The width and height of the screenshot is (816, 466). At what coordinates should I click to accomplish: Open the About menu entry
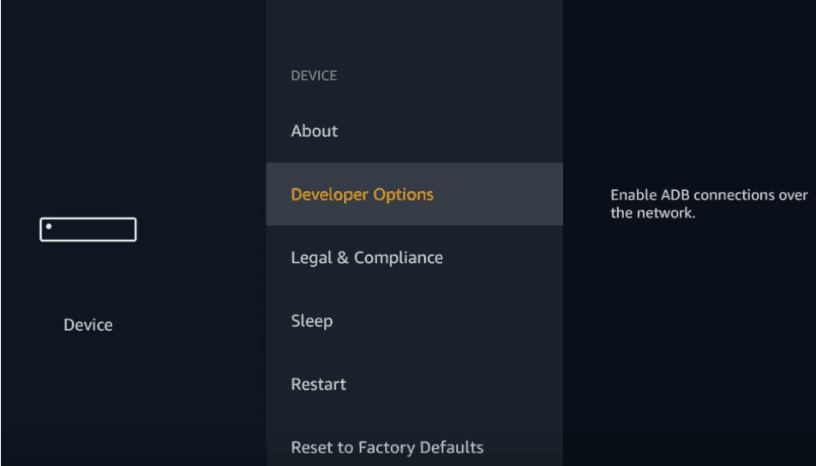414,131
